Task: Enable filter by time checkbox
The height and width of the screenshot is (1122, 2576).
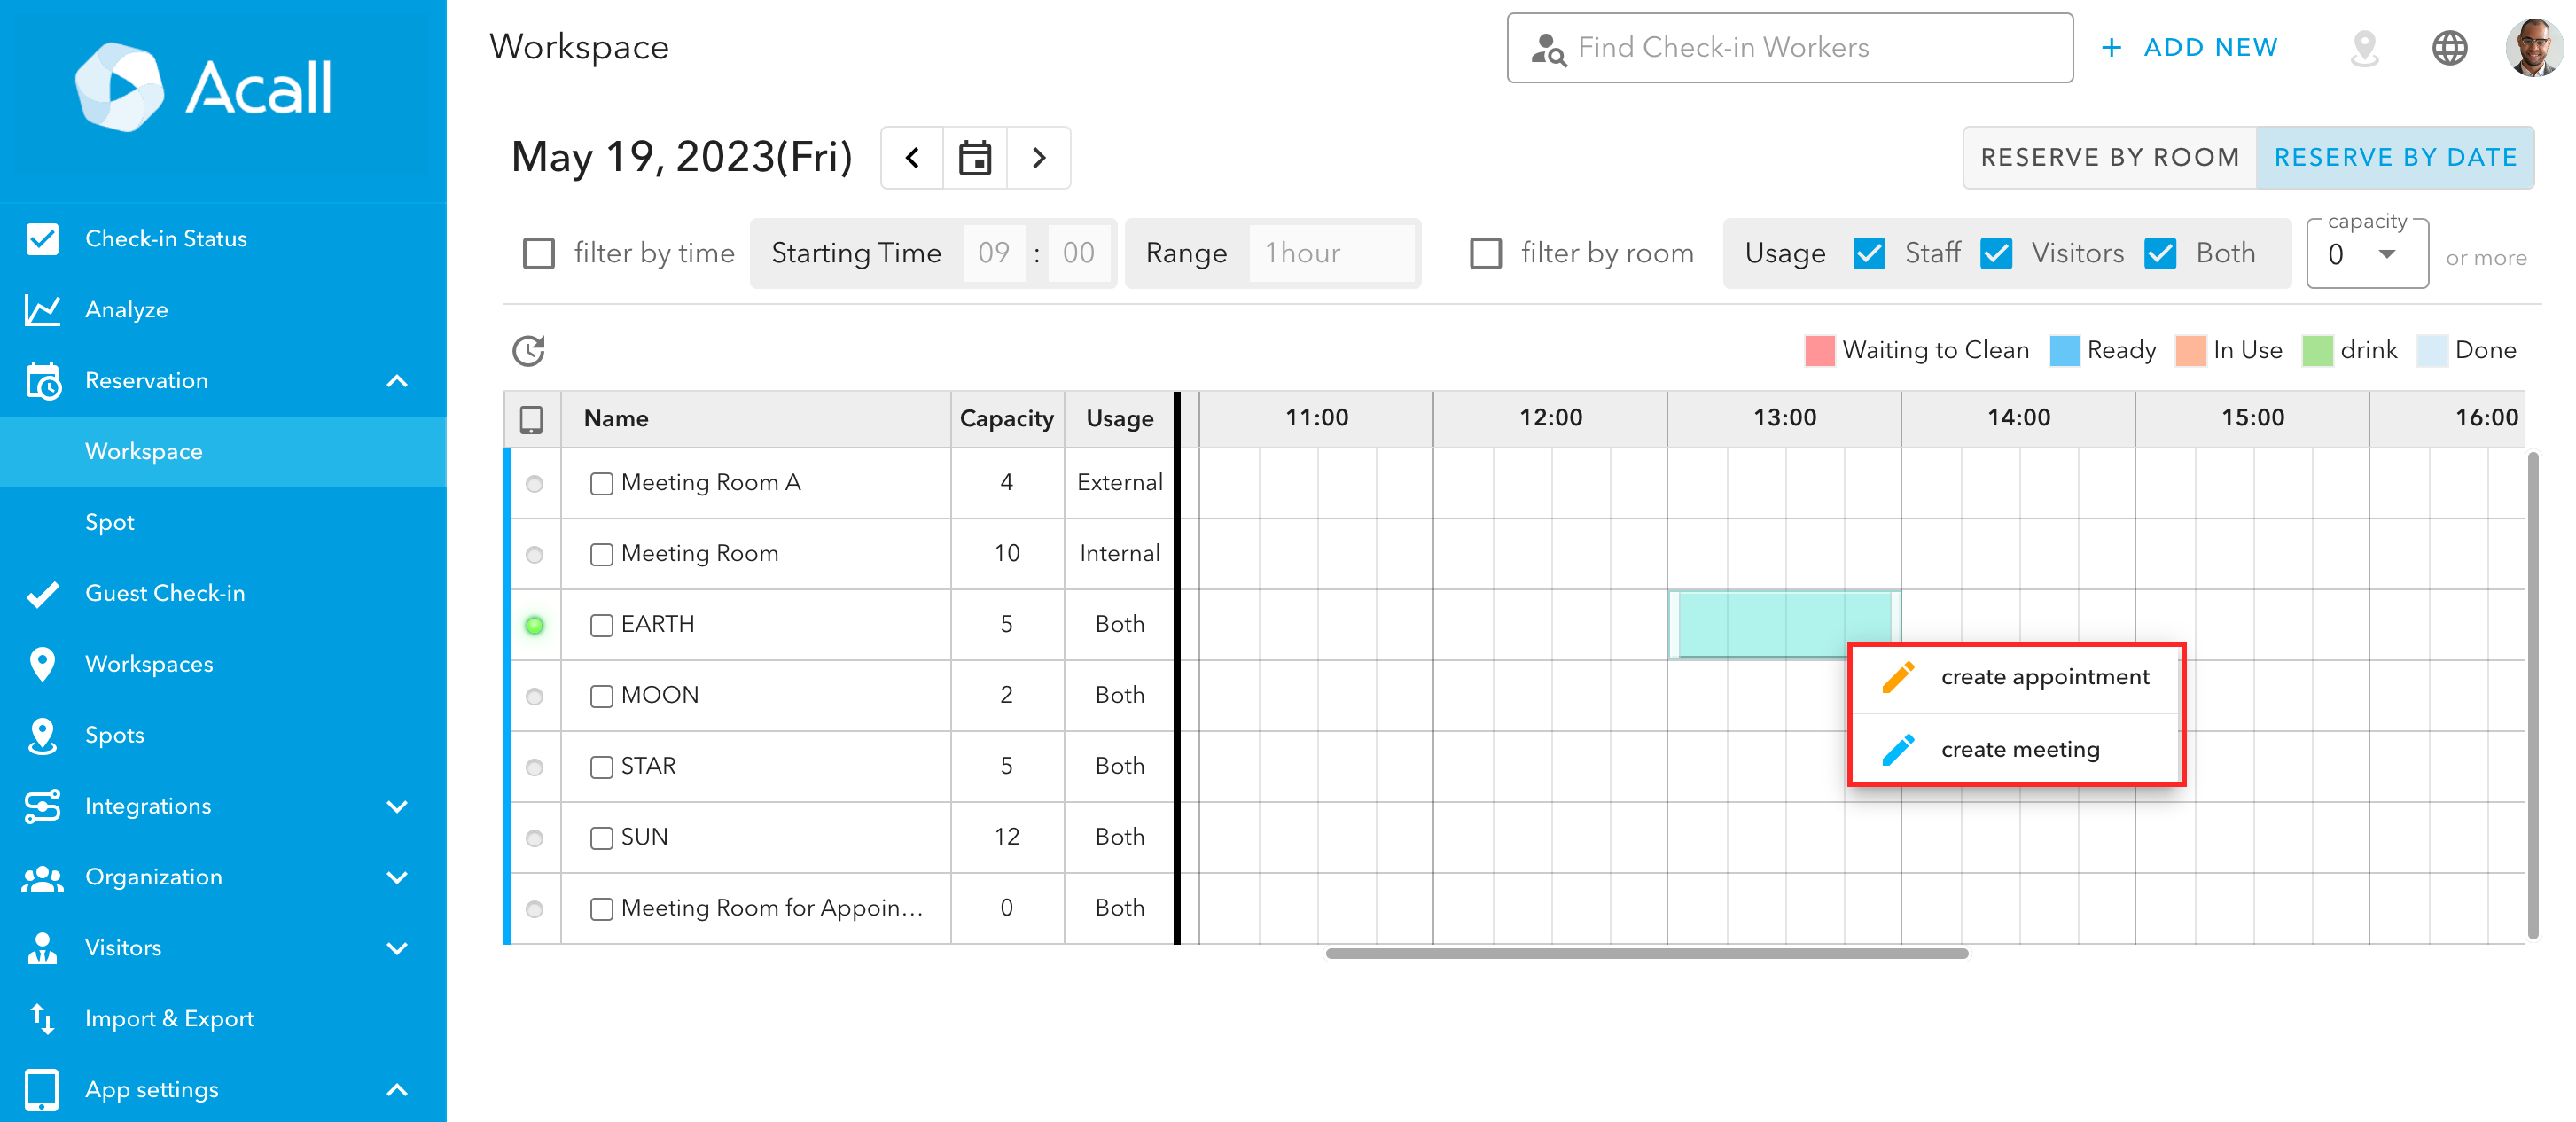Action: pos(539,253)
